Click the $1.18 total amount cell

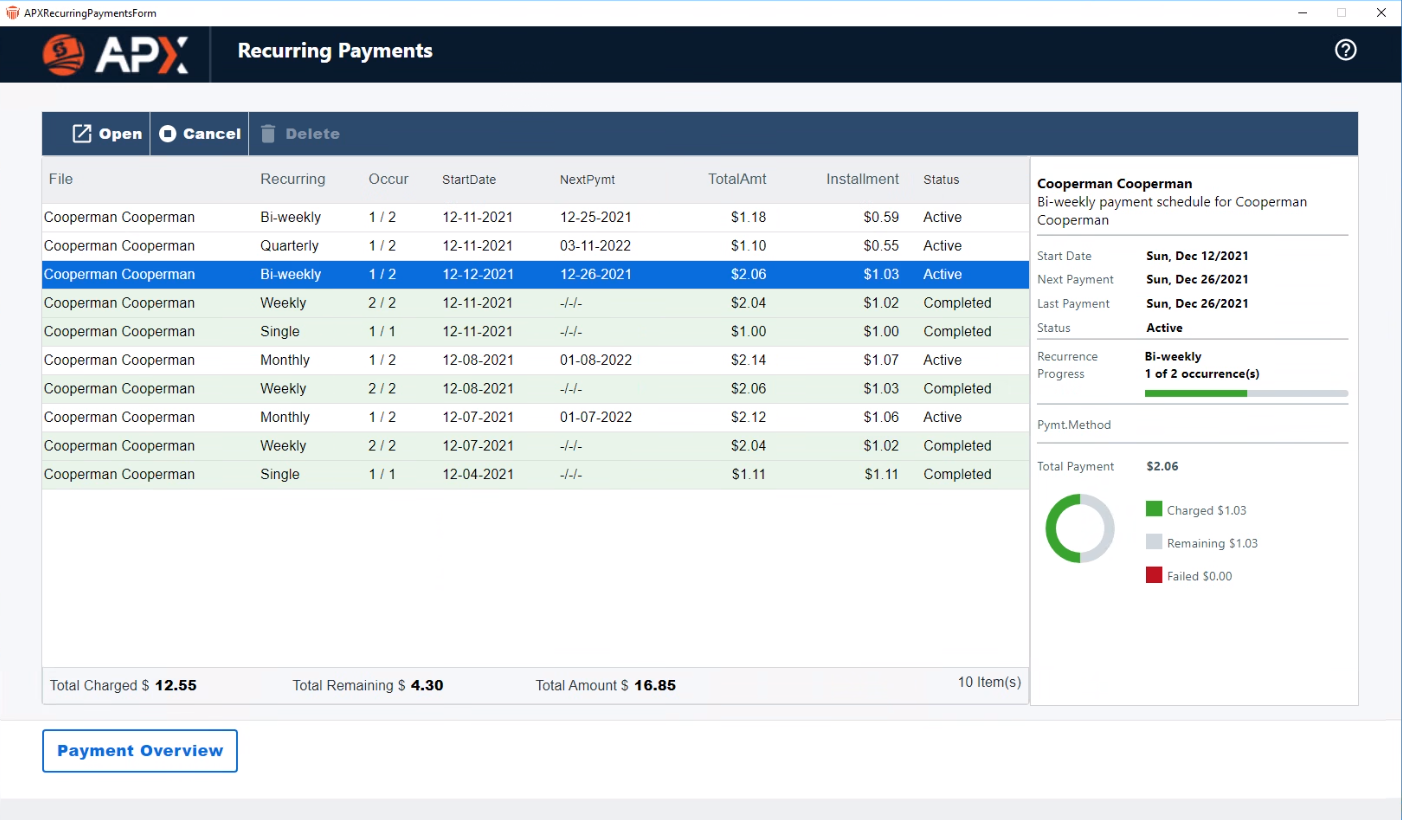coord(749,217)
